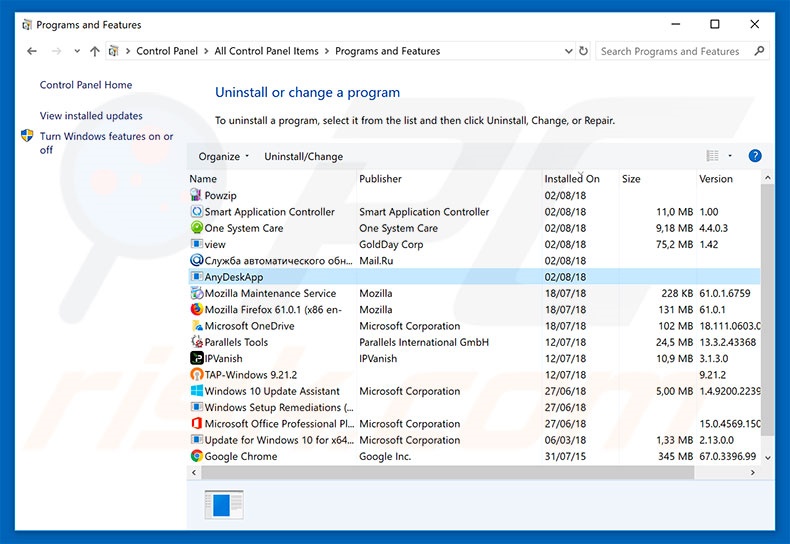
Task: Select GoldDay Corp publisher cell
Action: [x=391, y=244]
